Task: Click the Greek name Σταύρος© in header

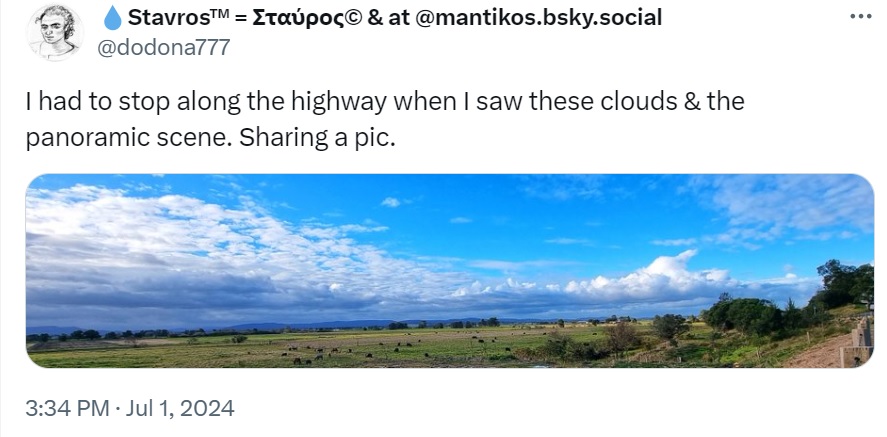Action: point(320,18)
